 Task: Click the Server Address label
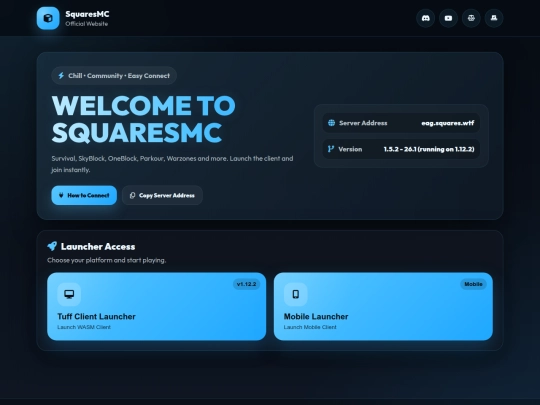click(363, 123)
